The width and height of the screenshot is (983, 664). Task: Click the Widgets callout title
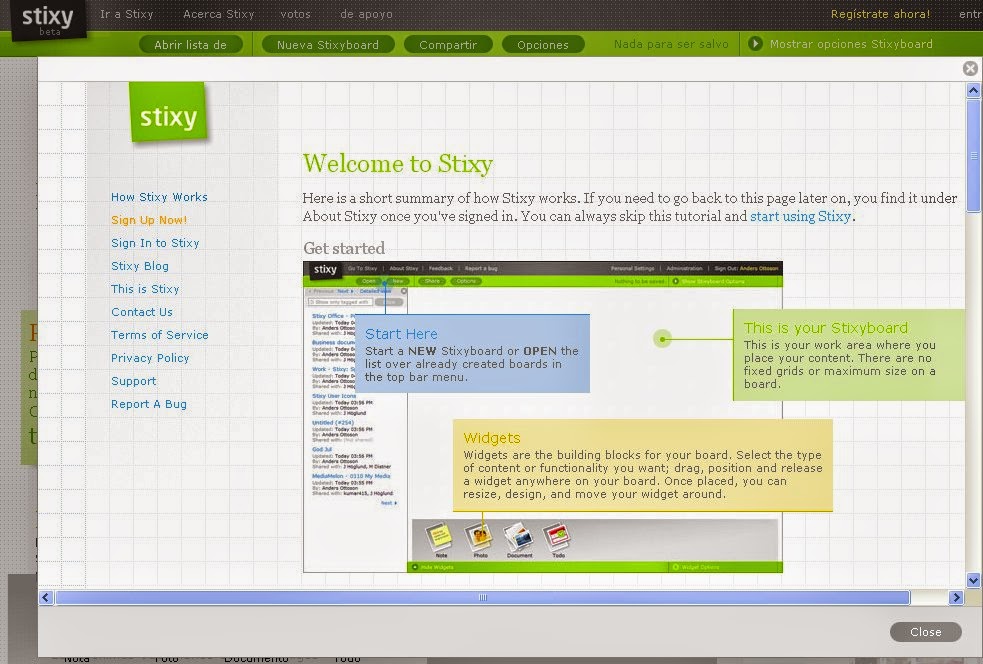492,438
